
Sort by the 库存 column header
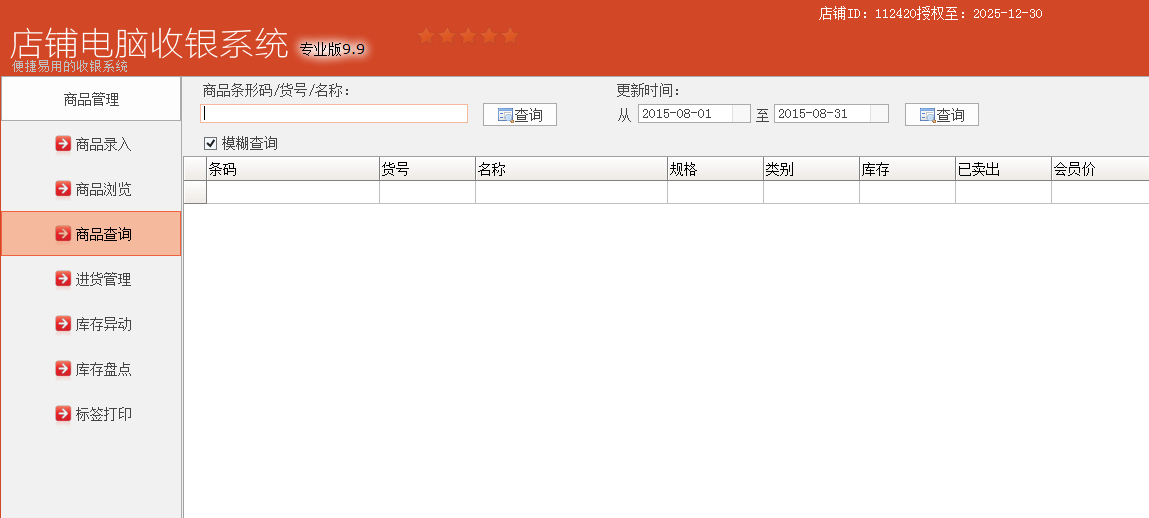click(907, 169)
